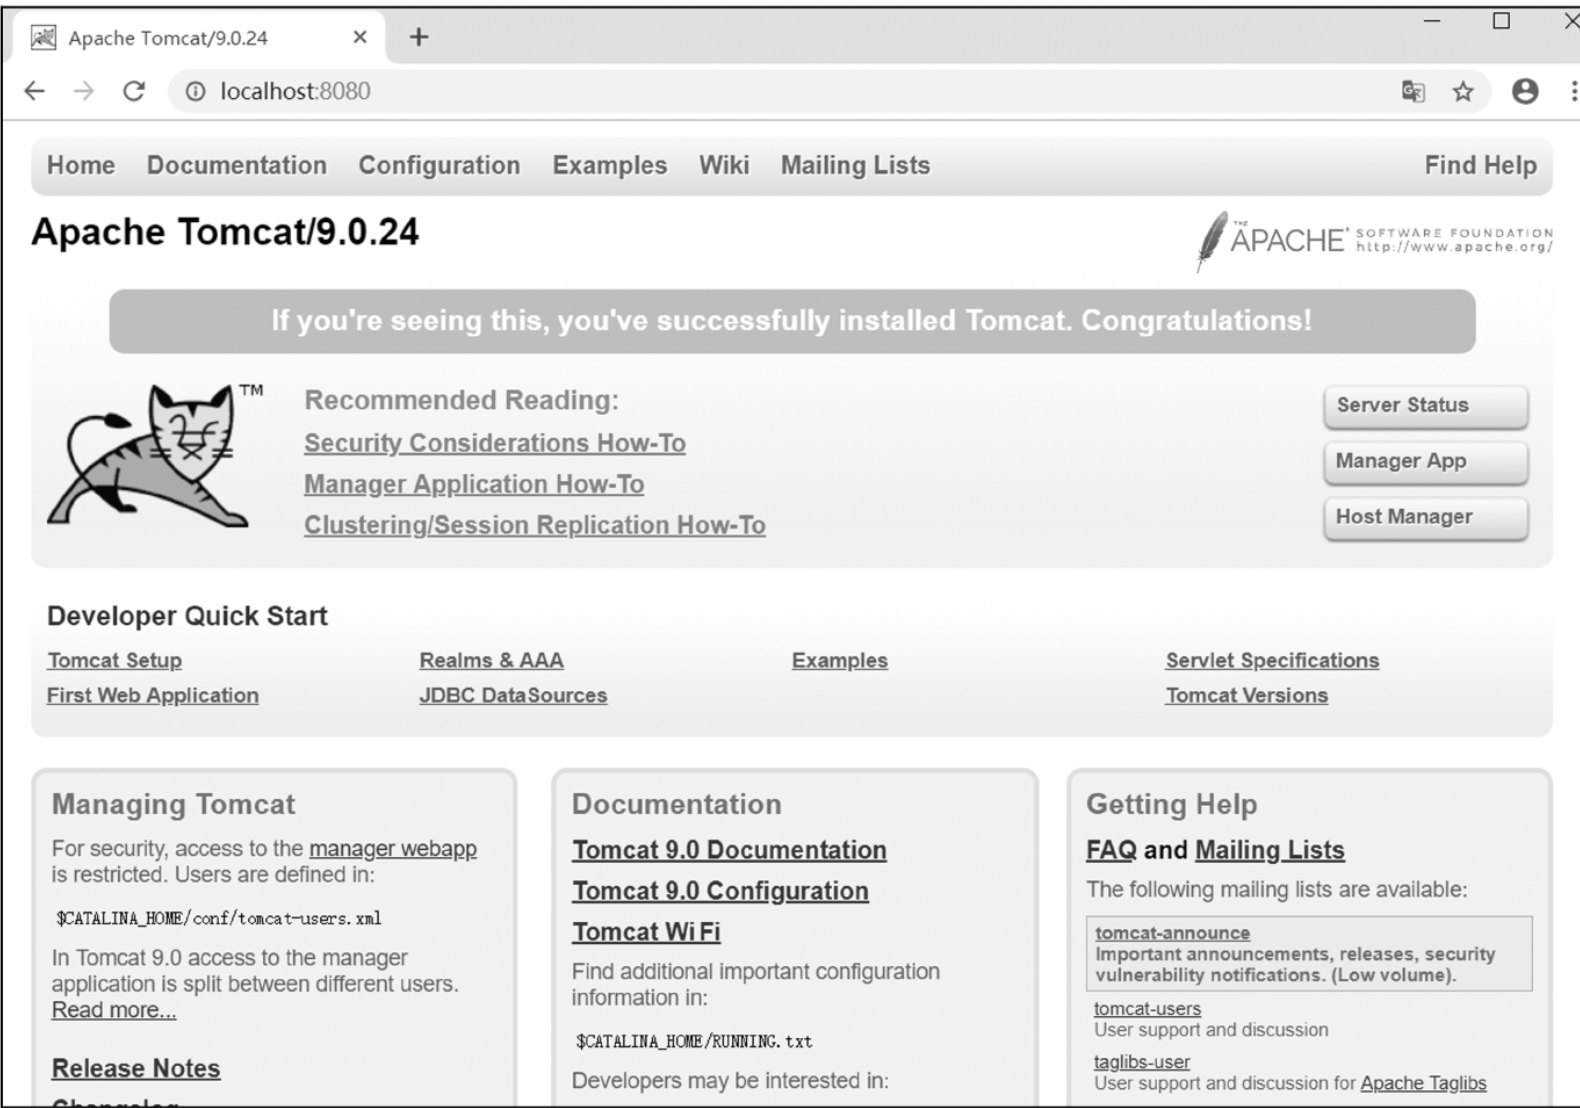This screenshot has height=1108, width=1580.
Task: Open Tomcat 9.0 Documentation link
Action: (x=729, y=850)
